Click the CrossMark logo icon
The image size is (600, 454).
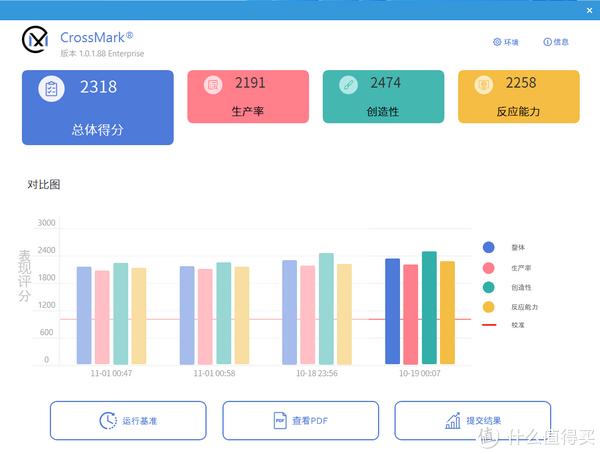pos(35,39)
